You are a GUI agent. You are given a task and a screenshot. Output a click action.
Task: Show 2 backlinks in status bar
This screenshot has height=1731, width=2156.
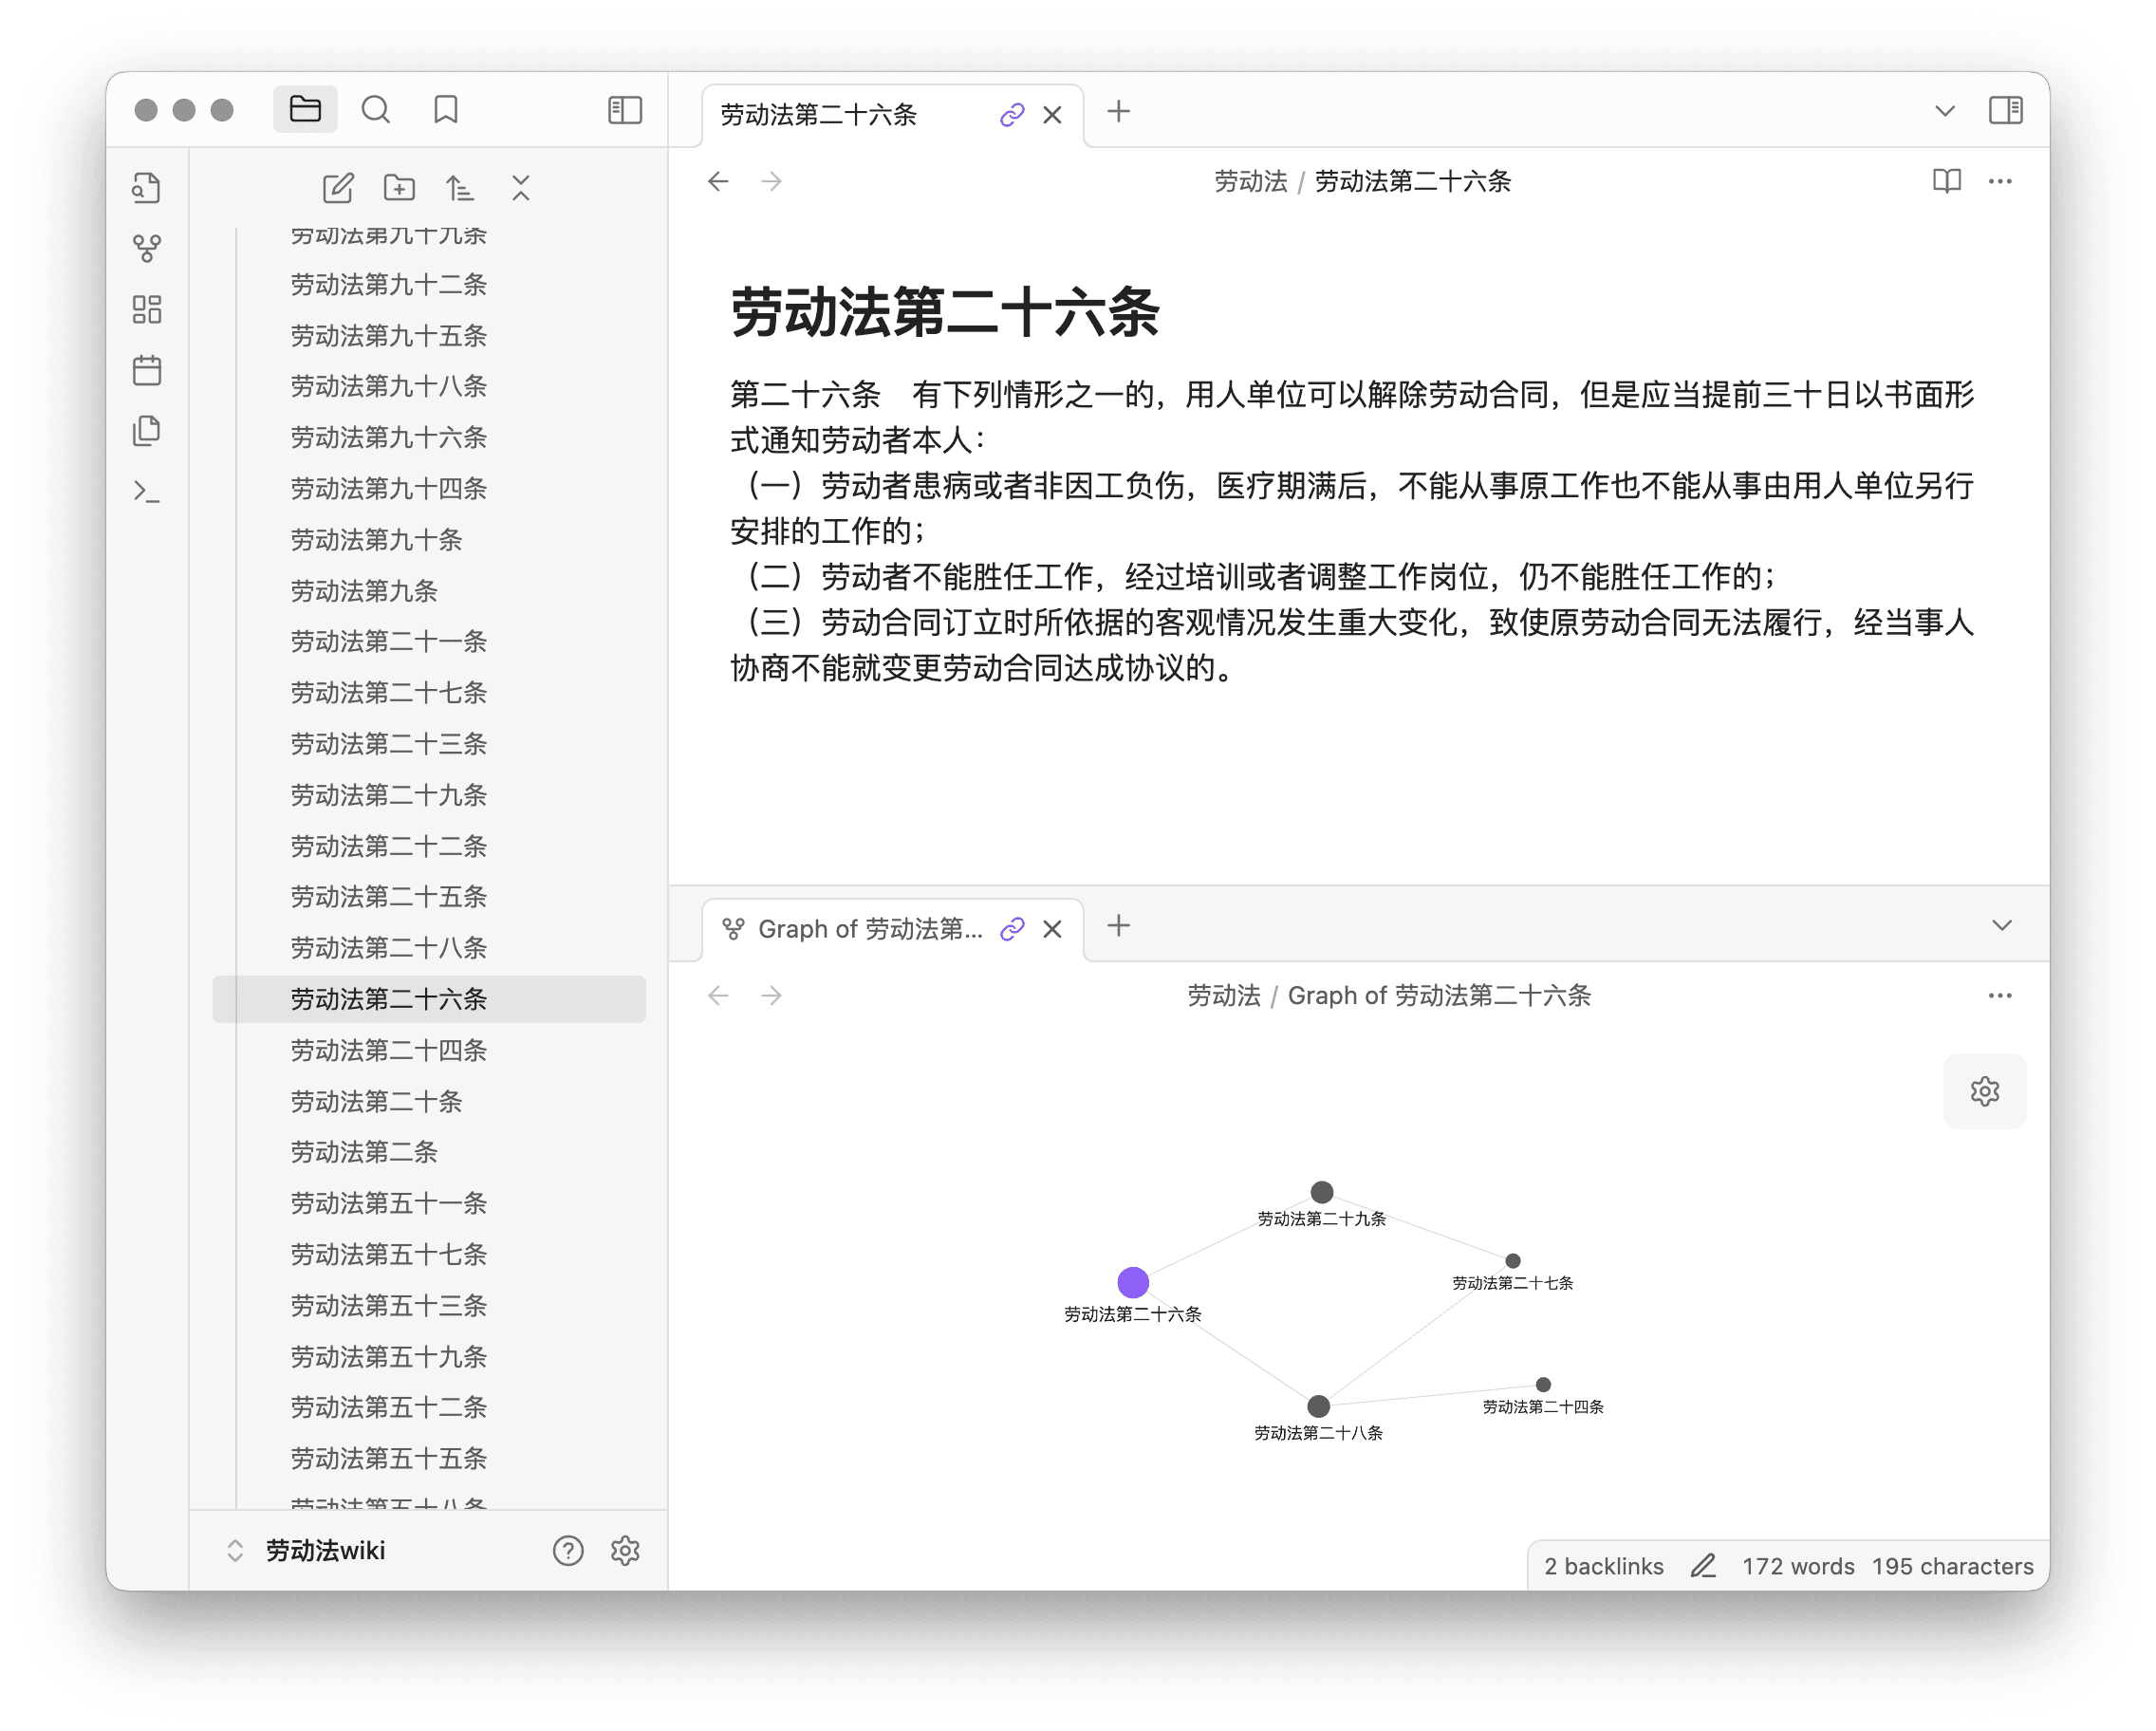tap(1603, 1566)
